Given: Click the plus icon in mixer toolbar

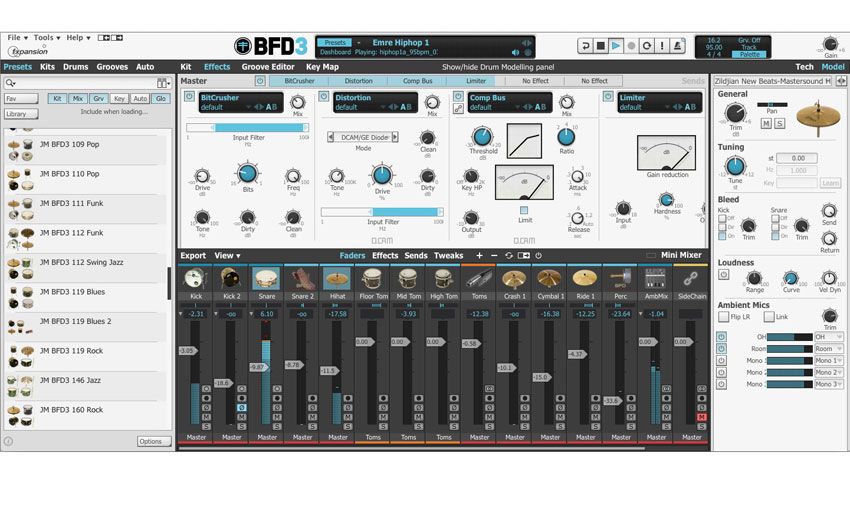Looking at the screenshot, I should click(479, 255).
